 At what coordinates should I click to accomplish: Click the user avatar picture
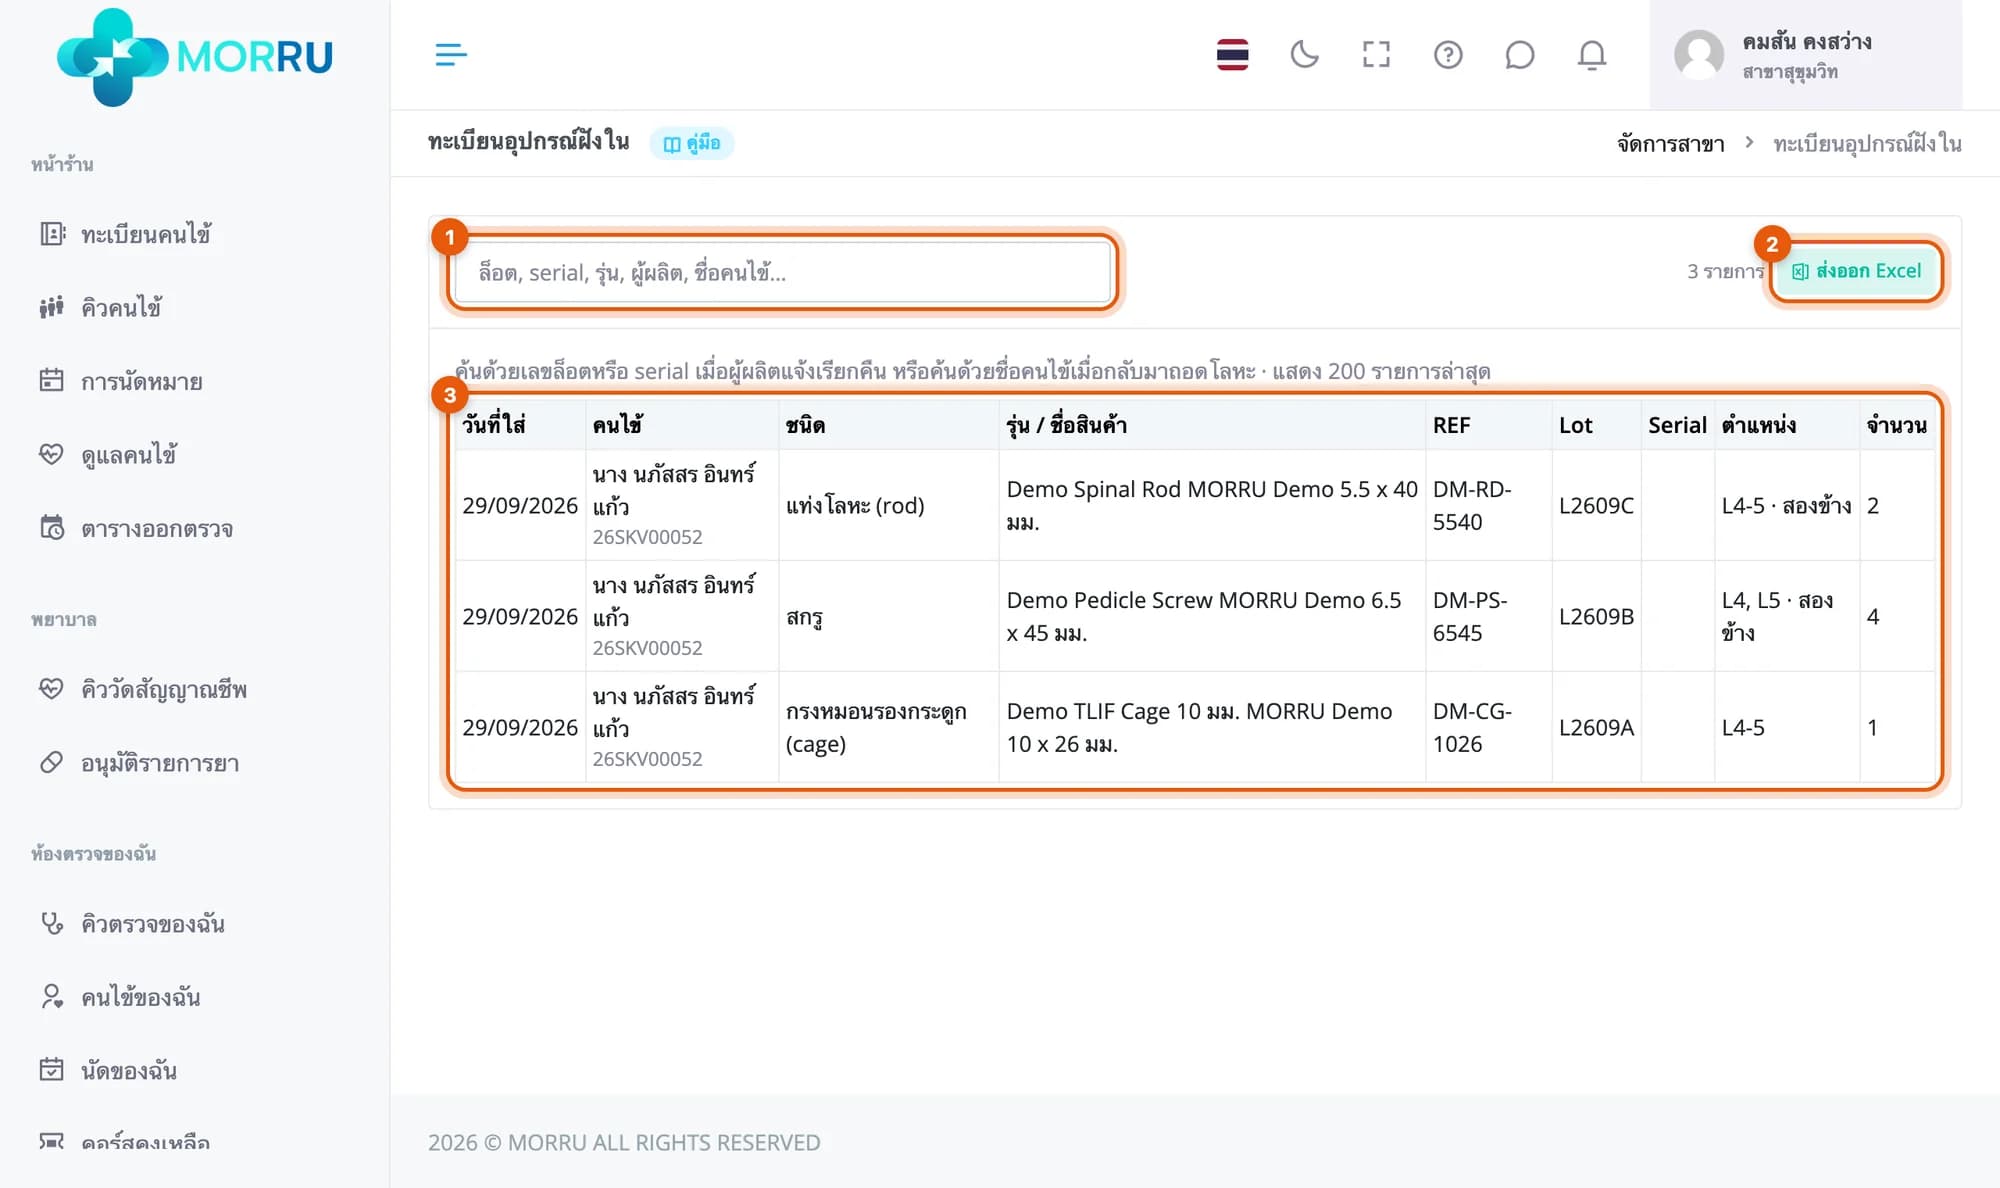[x=1699, y=55]
